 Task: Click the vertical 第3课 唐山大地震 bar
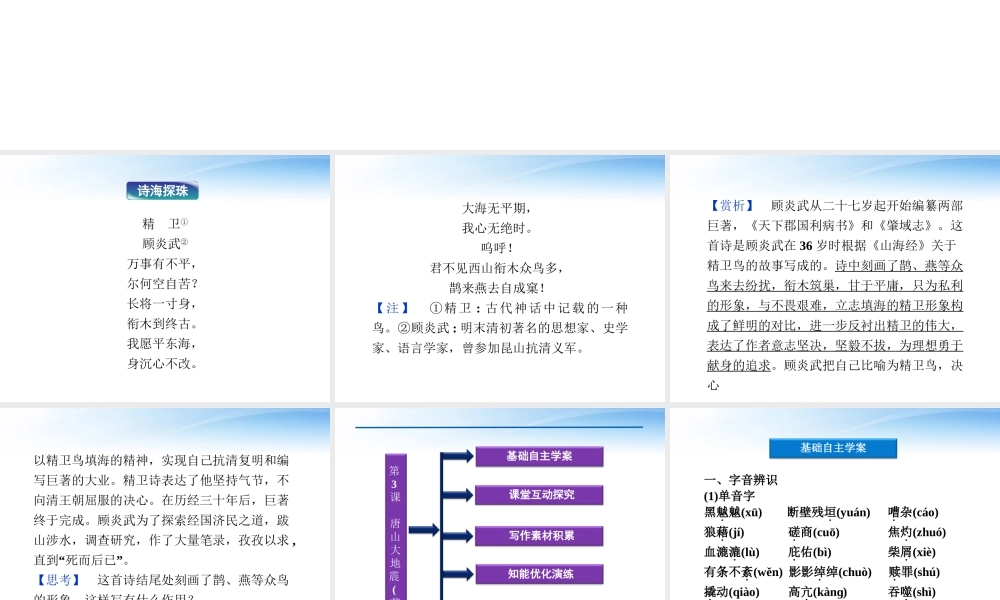point(395,527)
